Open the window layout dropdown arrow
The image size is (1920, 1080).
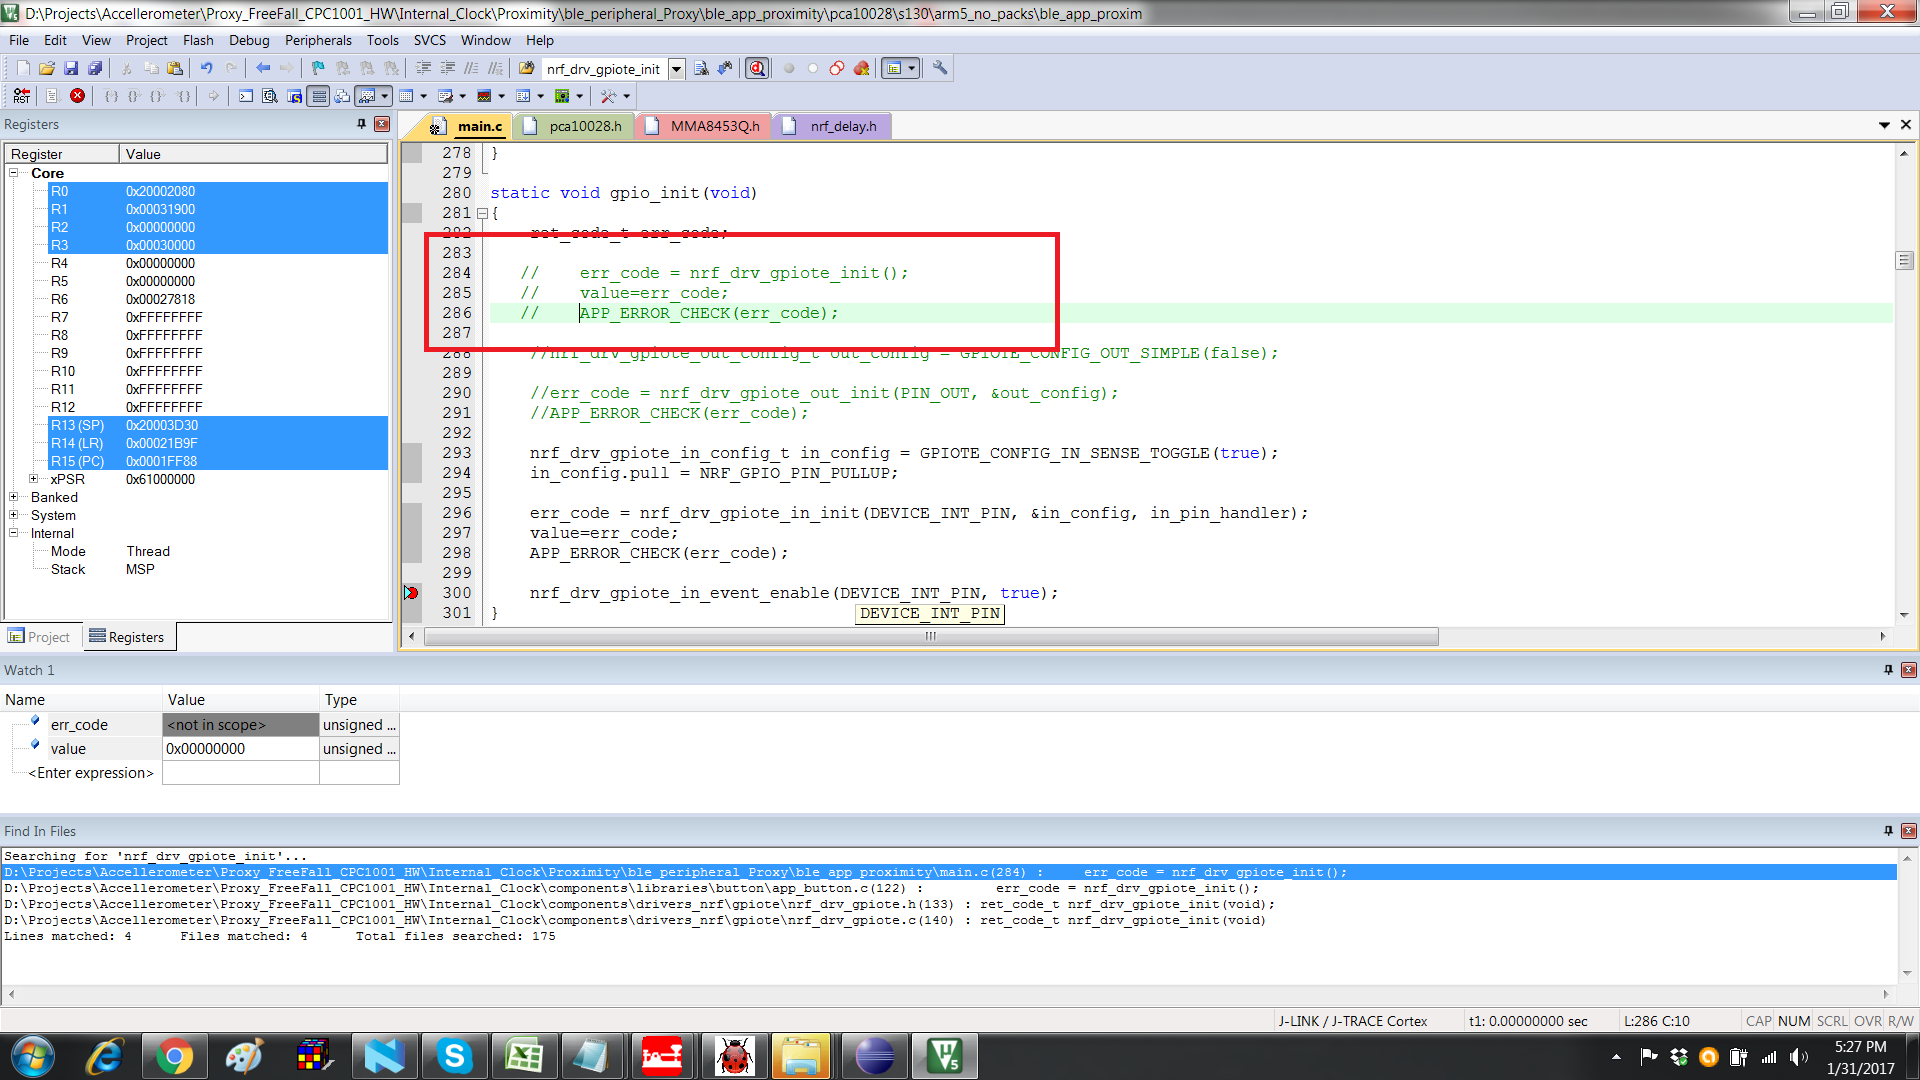tap(912, 68)
